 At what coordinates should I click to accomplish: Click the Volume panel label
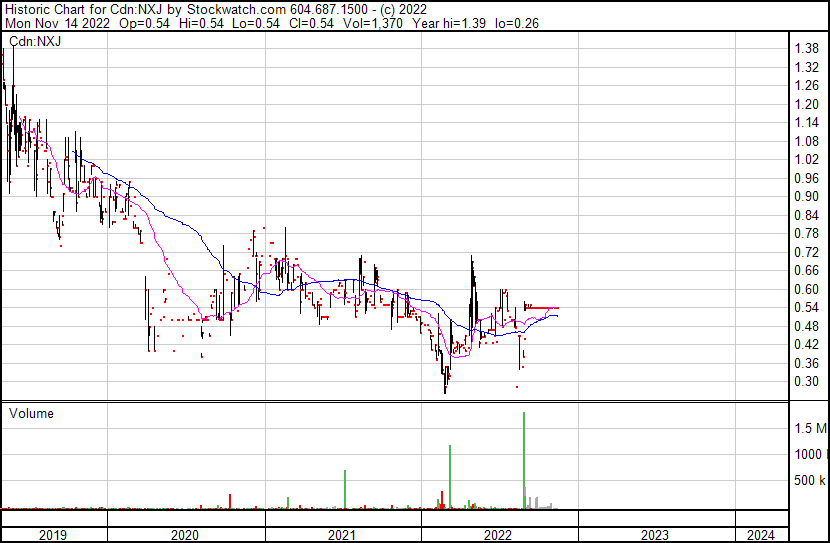pyautogui.click(x=31, y=413)
